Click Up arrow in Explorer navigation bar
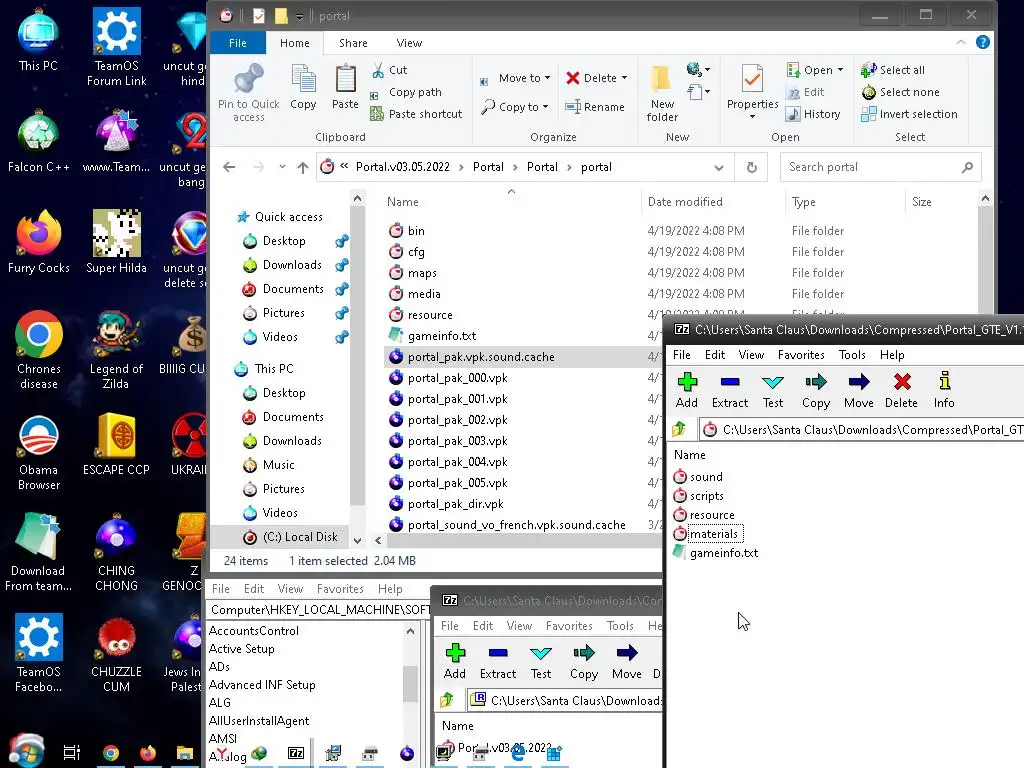The image size is (1024, 768). click(302, 167)
